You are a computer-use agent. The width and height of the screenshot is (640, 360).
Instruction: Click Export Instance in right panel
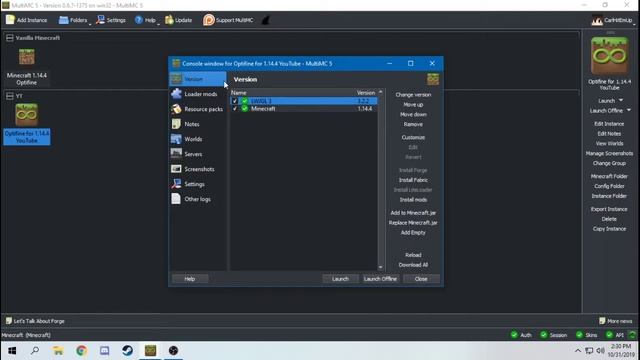(609, 209)
